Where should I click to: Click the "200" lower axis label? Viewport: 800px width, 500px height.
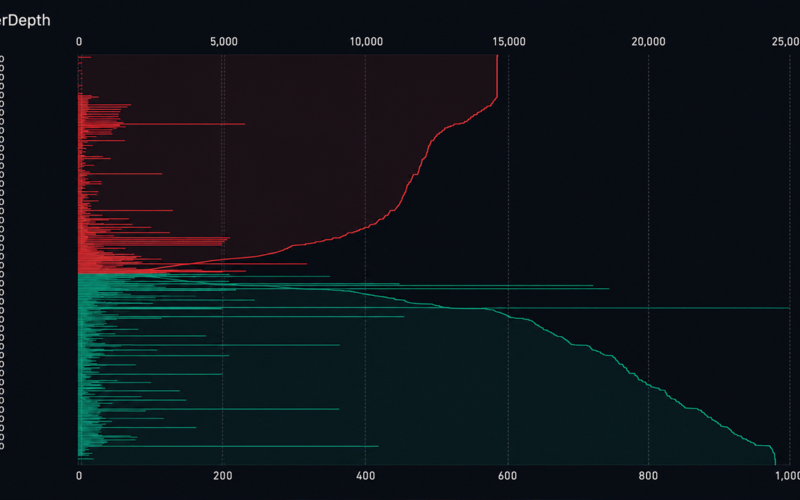coord(222,476)
